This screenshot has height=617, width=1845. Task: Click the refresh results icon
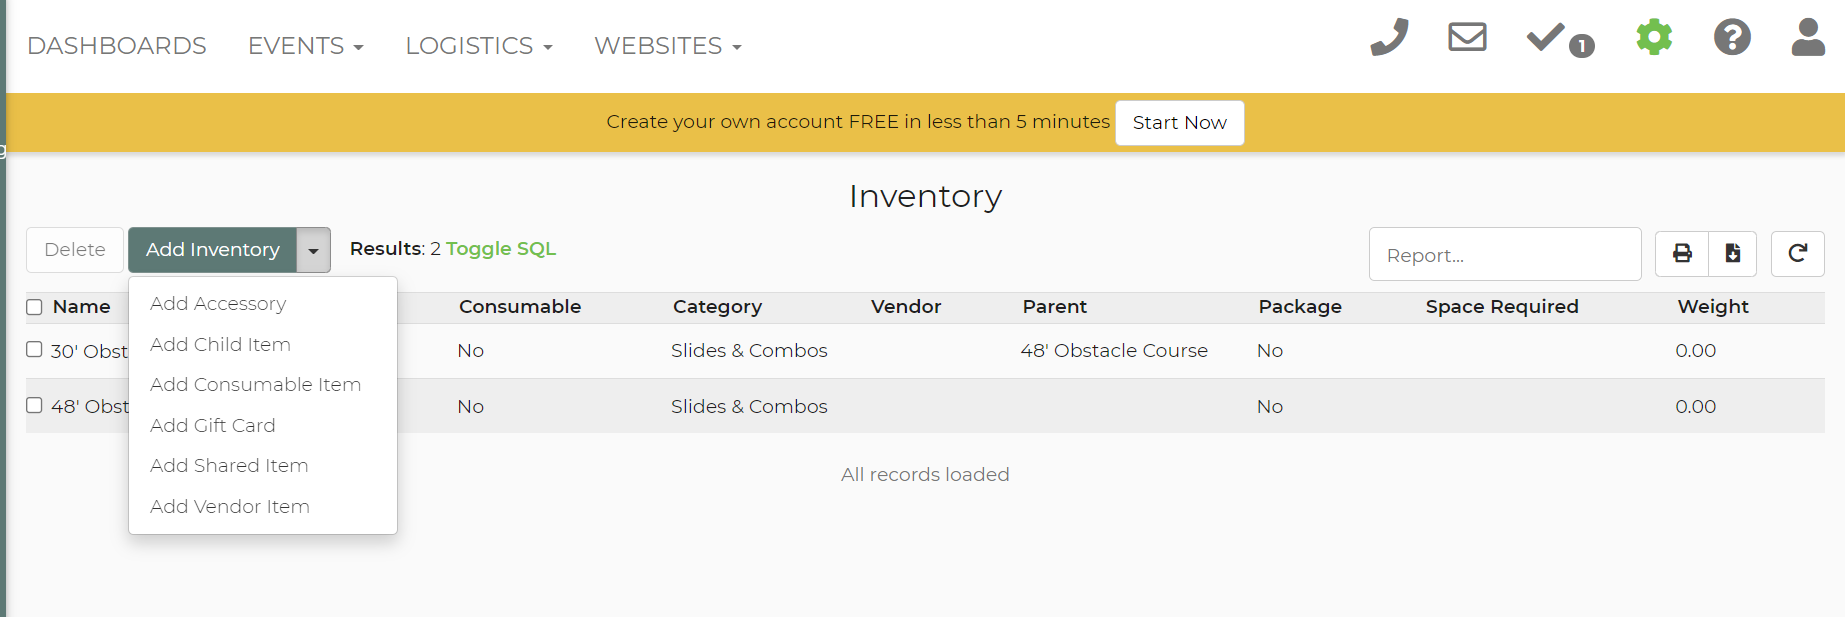pyautogui.click(x=1797, y=253)
